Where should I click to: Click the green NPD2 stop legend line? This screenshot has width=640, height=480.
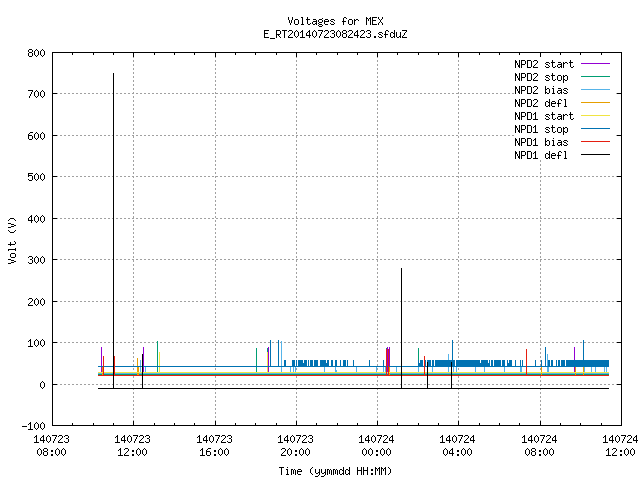point(595,77)
